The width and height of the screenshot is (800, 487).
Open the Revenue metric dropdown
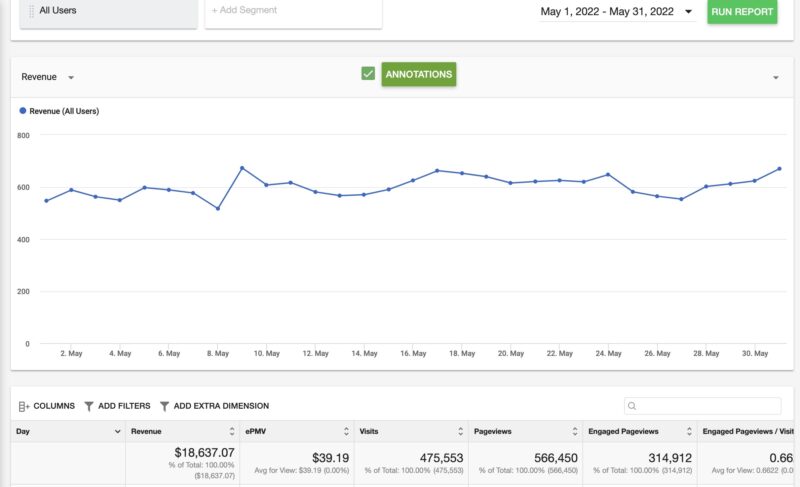[71, 77]
